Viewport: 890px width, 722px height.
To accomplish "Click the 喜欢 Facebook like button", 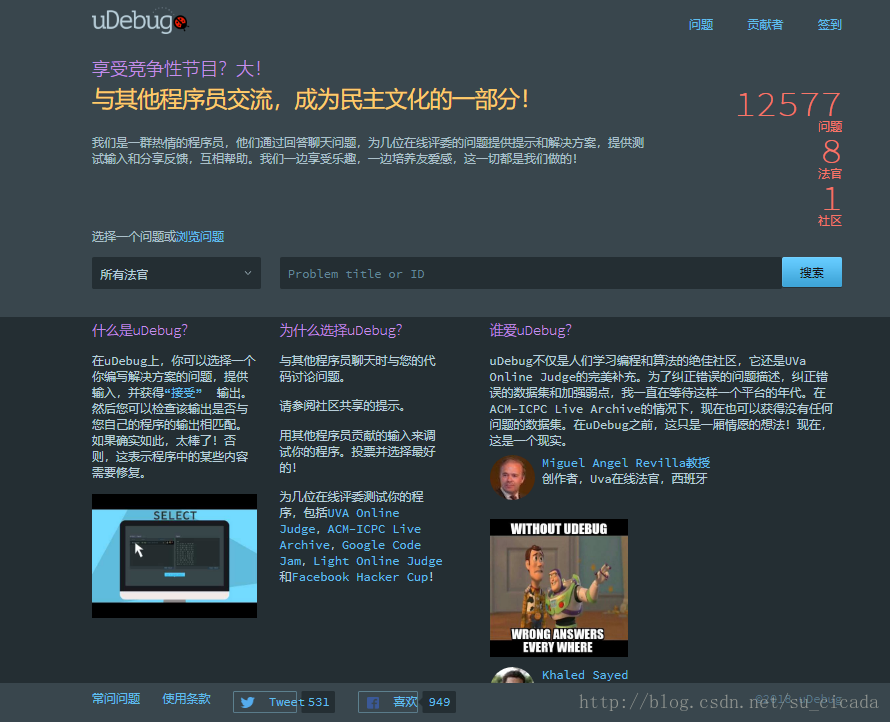I will click(x=388, y=702).
